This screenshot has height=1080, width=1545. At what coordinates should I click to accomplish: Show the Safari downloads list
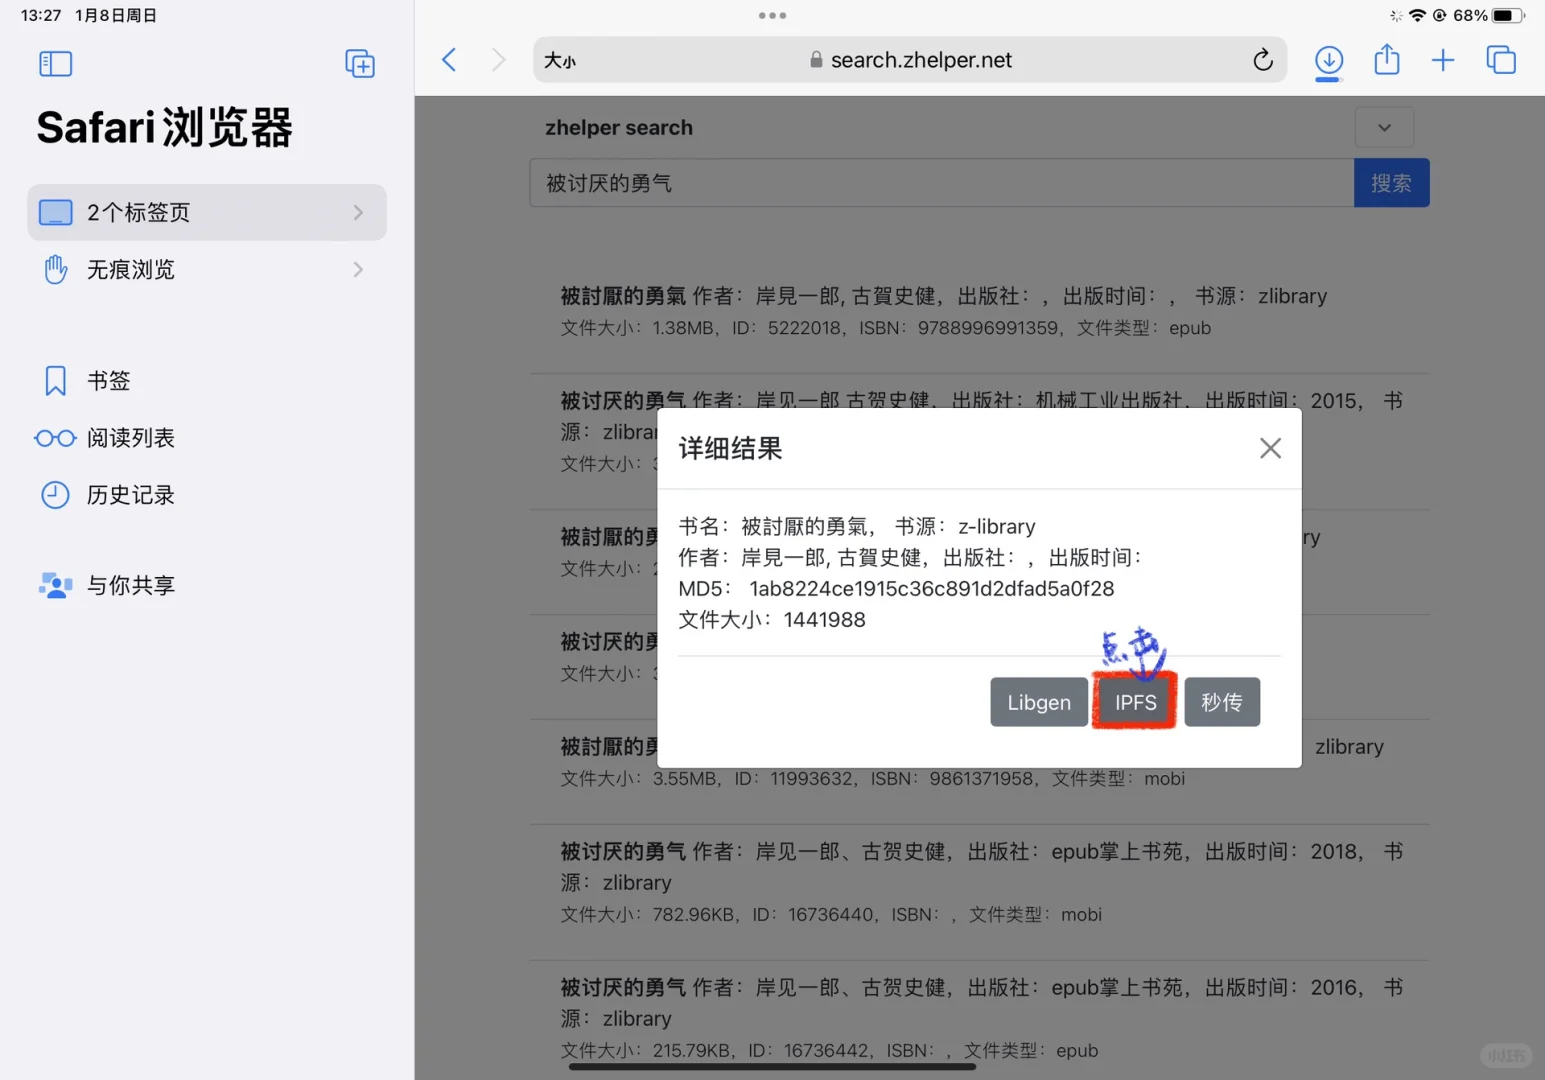(x=1328, y=61)
